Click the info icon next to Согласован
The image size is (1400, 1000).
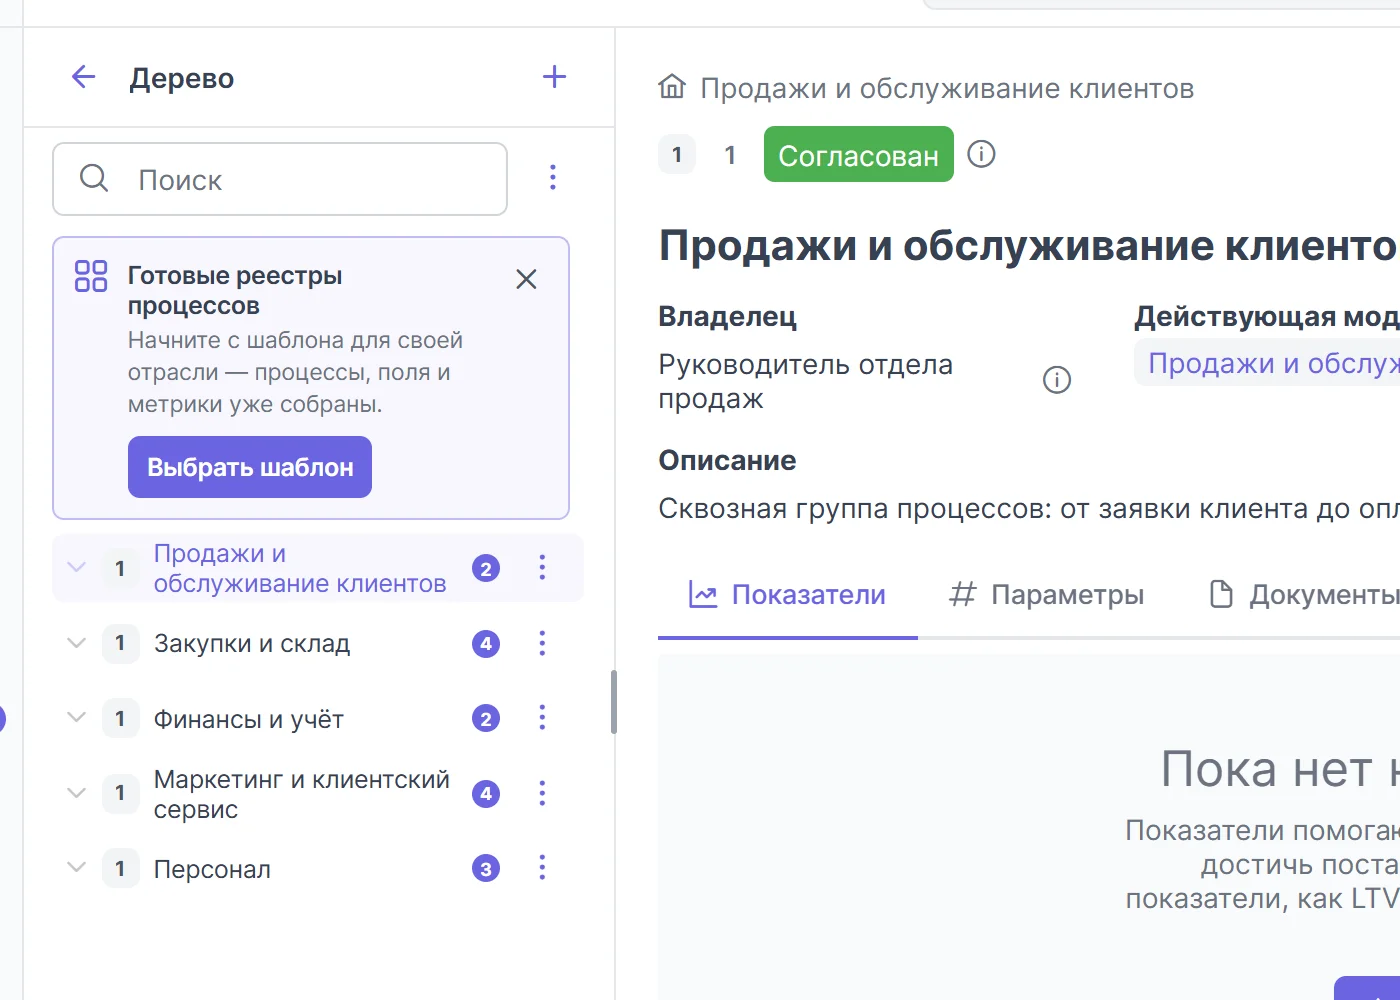[981, 154]
